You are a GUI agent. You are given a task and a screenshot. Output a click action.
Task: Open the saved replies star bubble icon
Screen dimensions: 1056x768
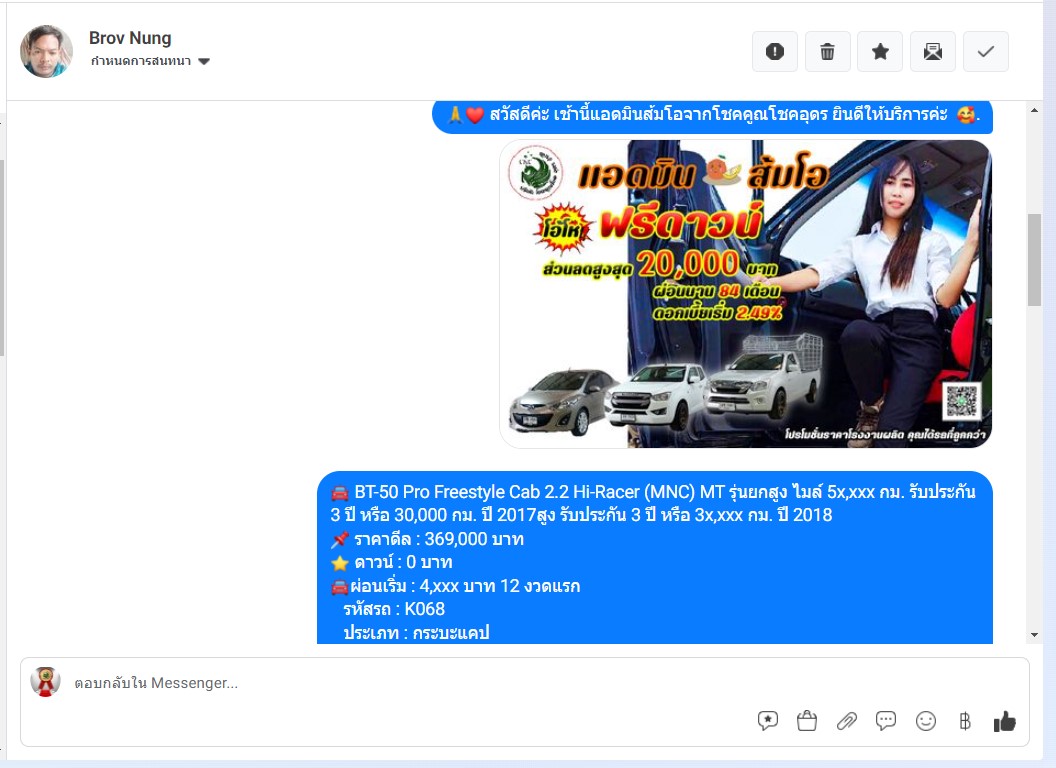768,721
